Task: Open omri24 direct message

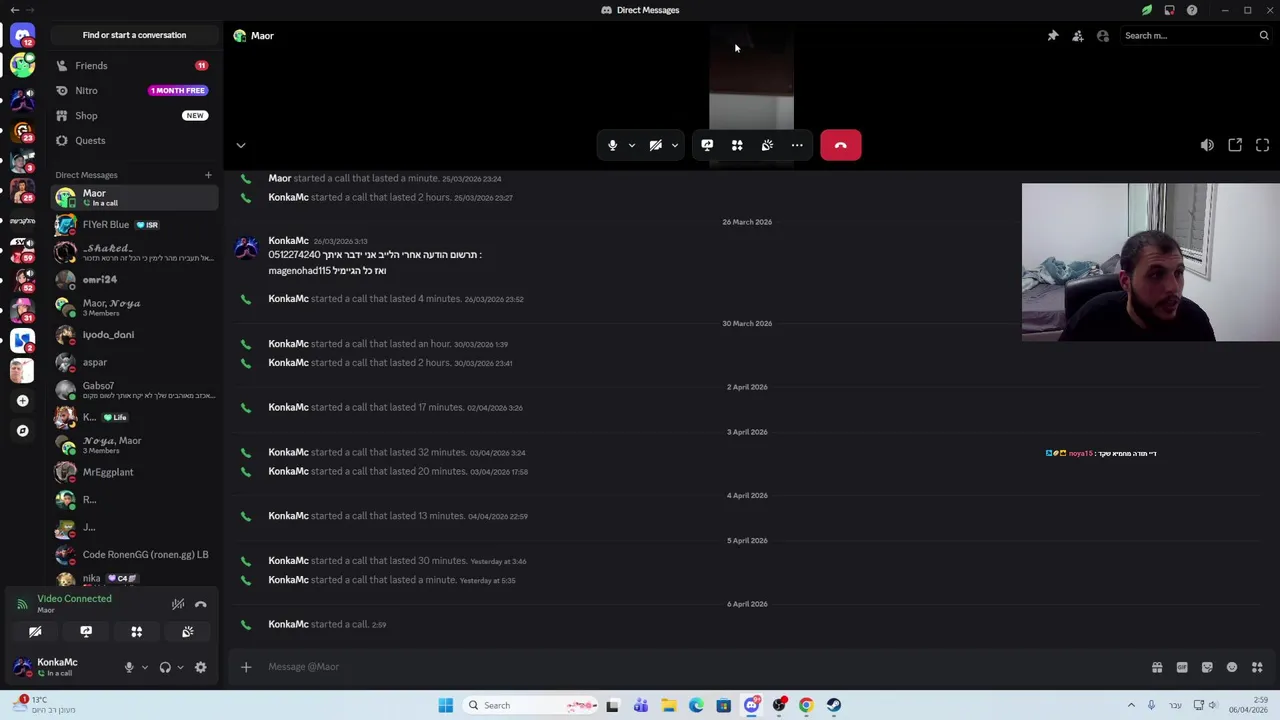Action: tap(133, 279)
